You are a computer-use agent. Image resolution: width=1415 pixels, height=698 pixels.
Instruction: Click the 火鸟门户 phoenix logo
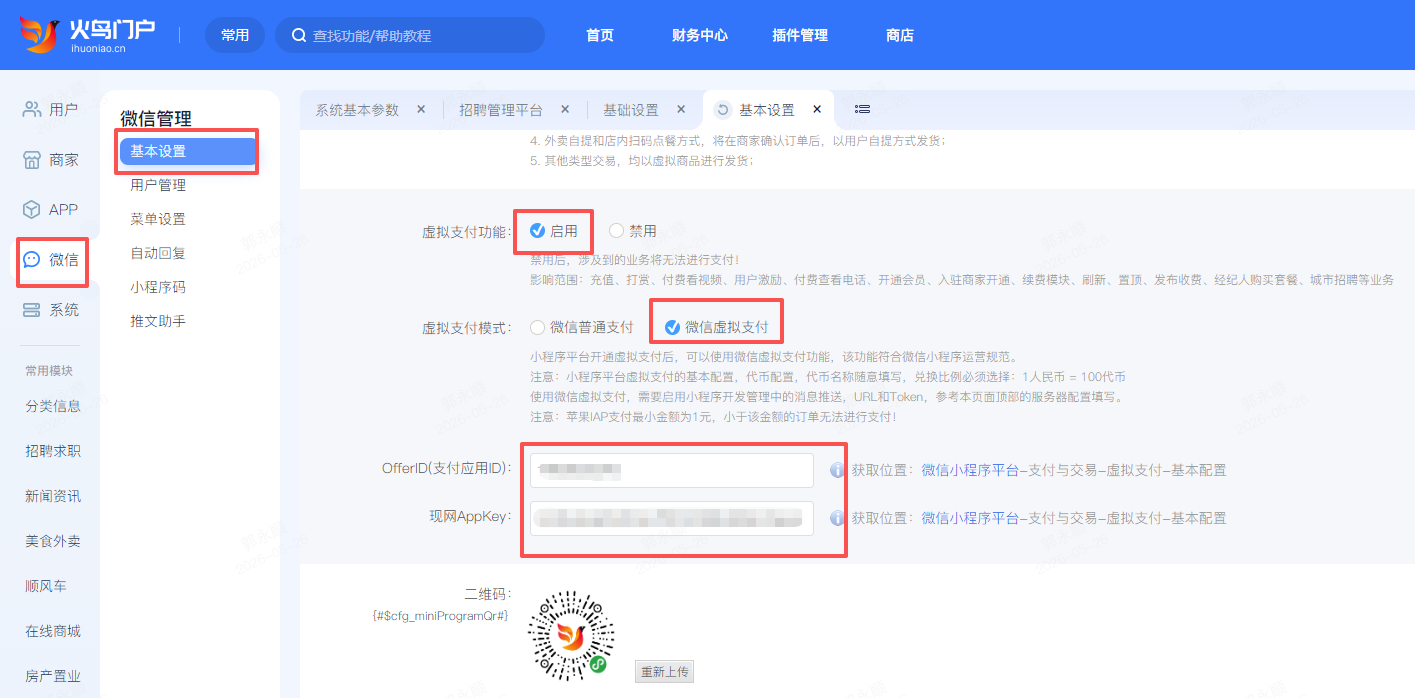tap(87, 34)
